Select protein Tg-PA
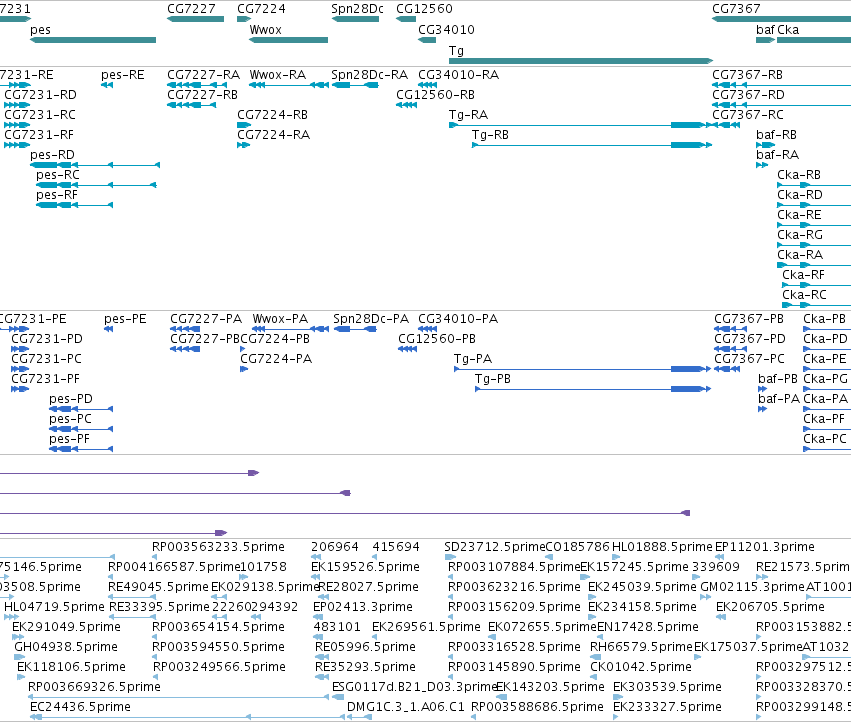851x722 pixels. (582, 369)
